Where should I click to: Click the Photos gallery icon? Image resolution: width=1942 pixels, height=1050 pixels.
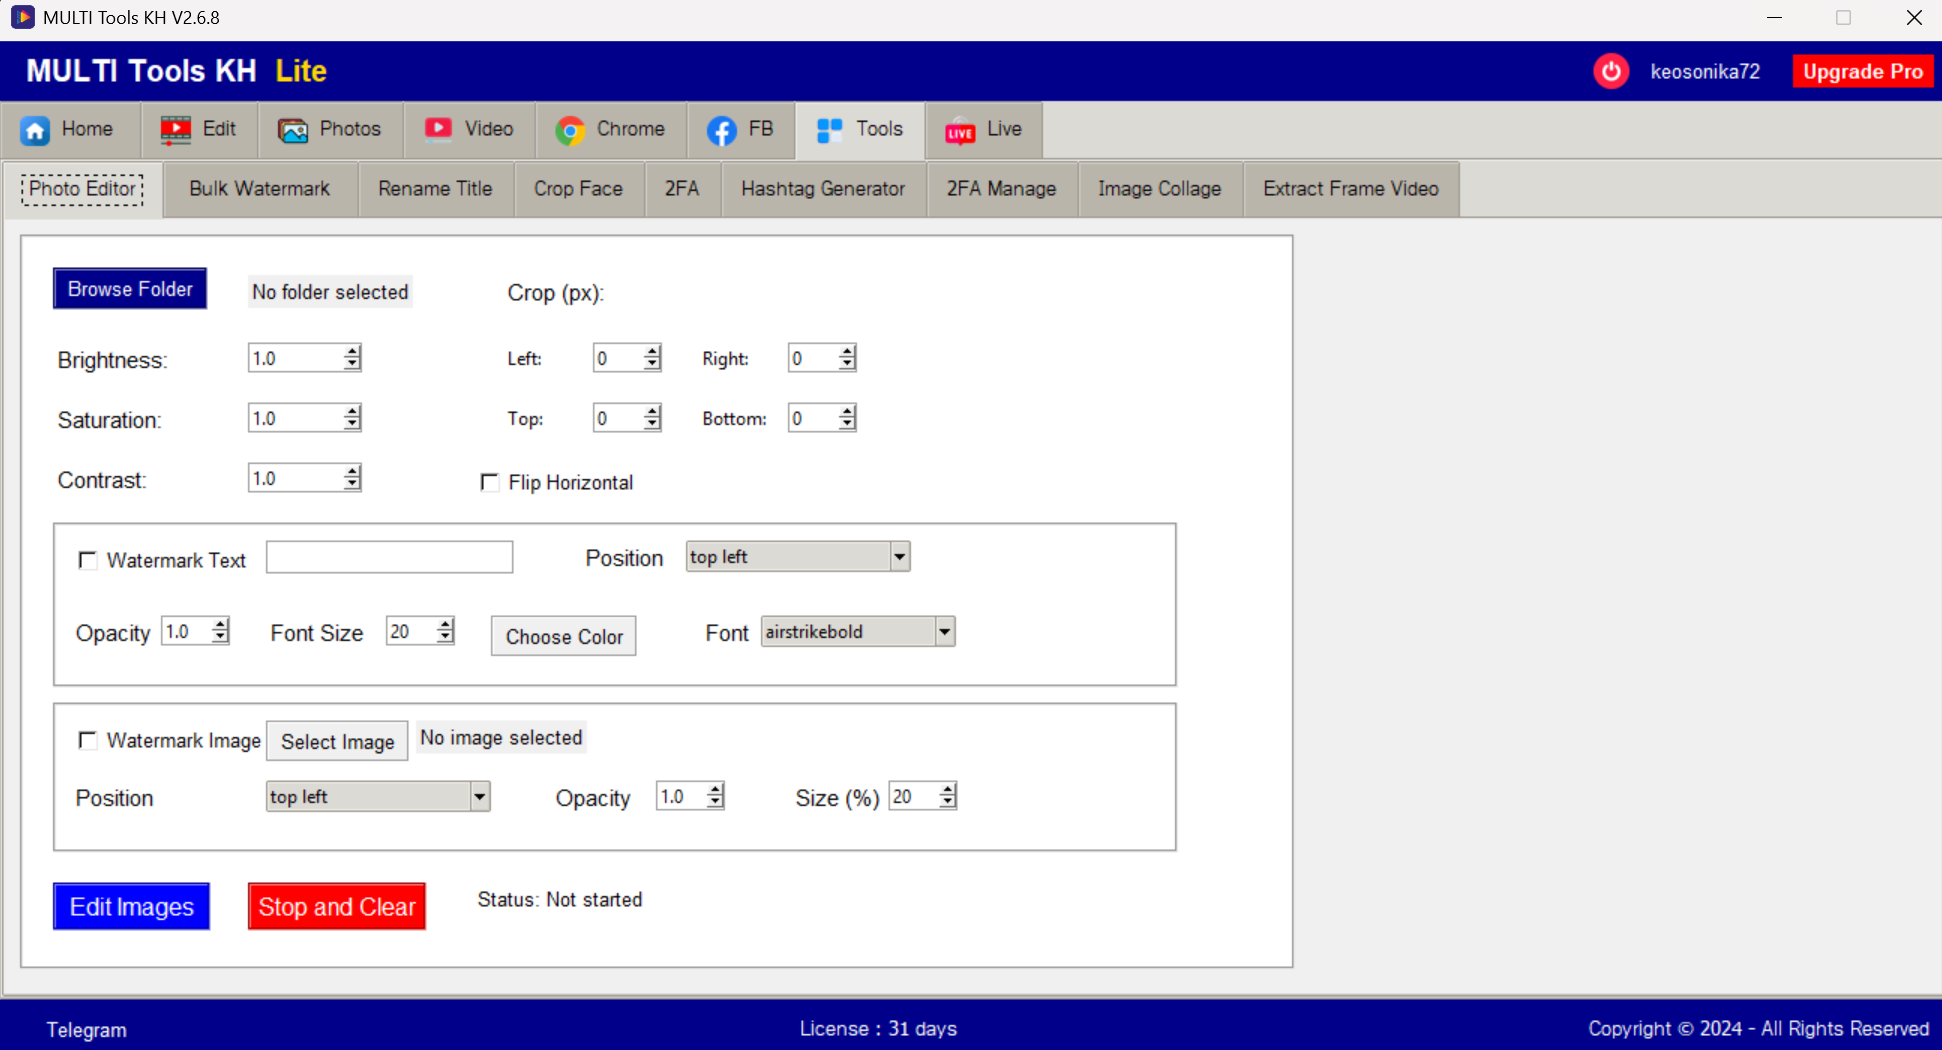291,130
